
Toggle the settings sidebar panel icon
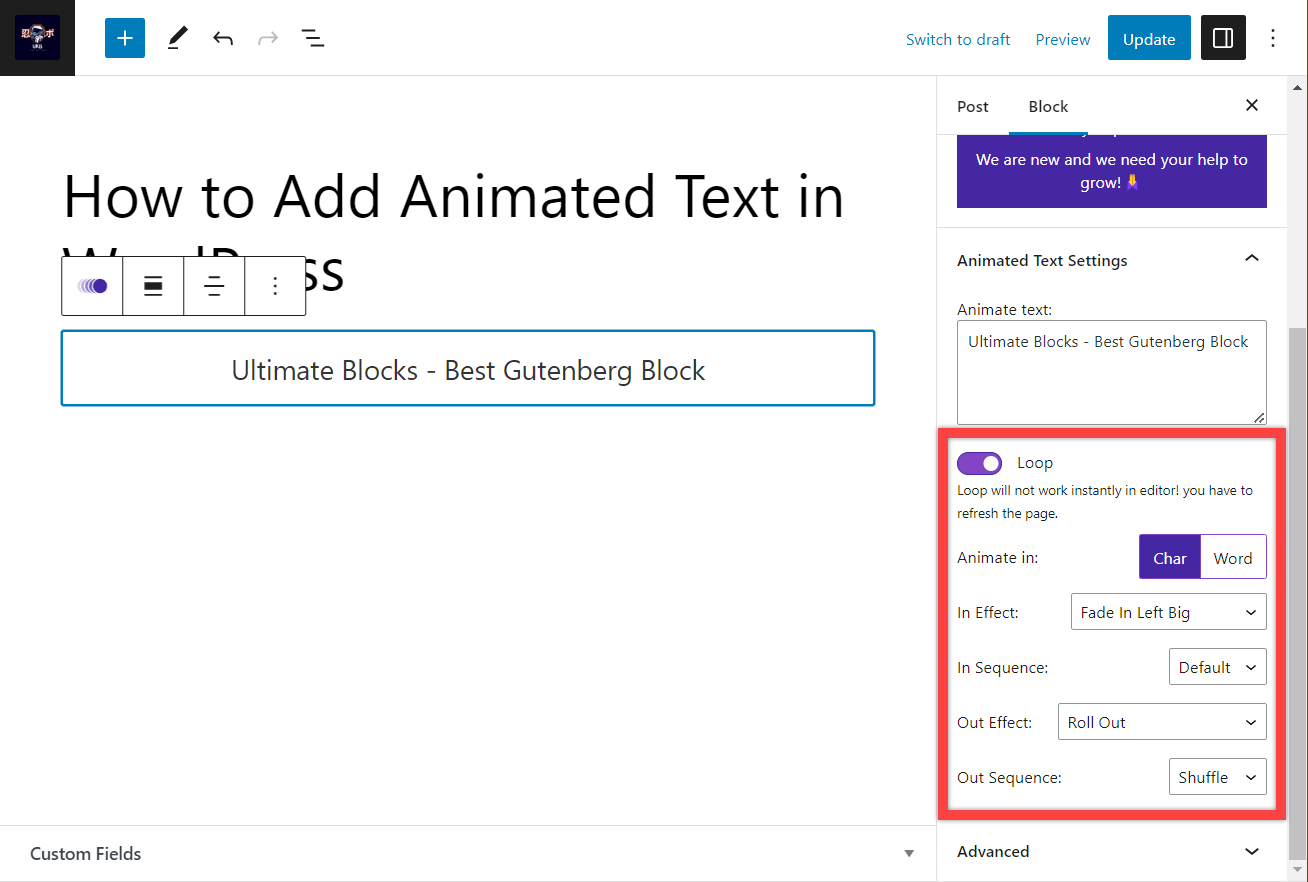[1223, 38]
